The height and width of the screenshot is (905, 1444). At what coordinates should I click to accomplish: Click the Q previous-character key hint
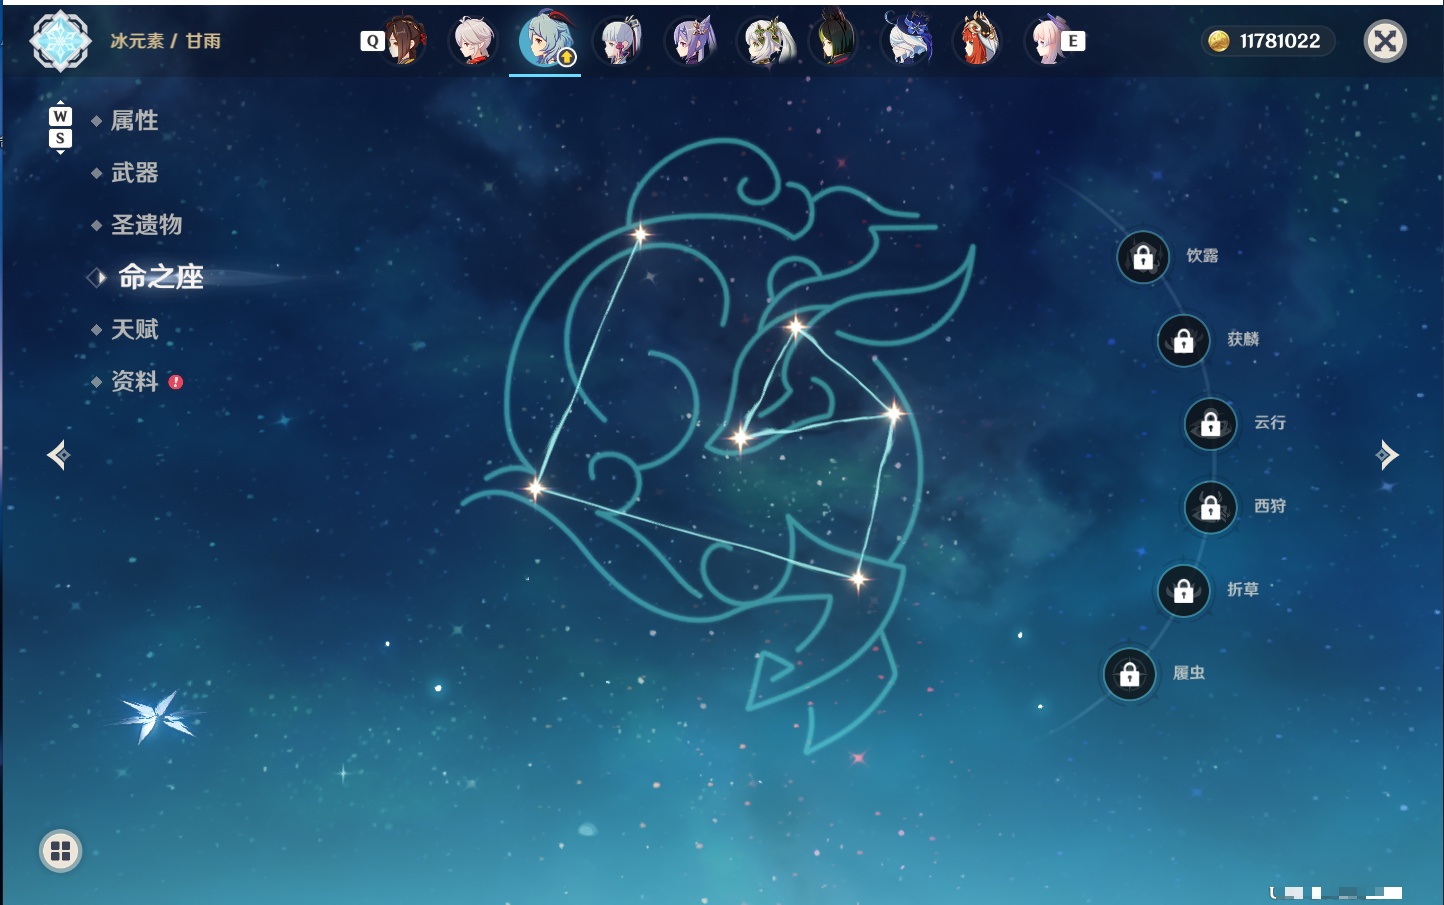tap(372, 41)
